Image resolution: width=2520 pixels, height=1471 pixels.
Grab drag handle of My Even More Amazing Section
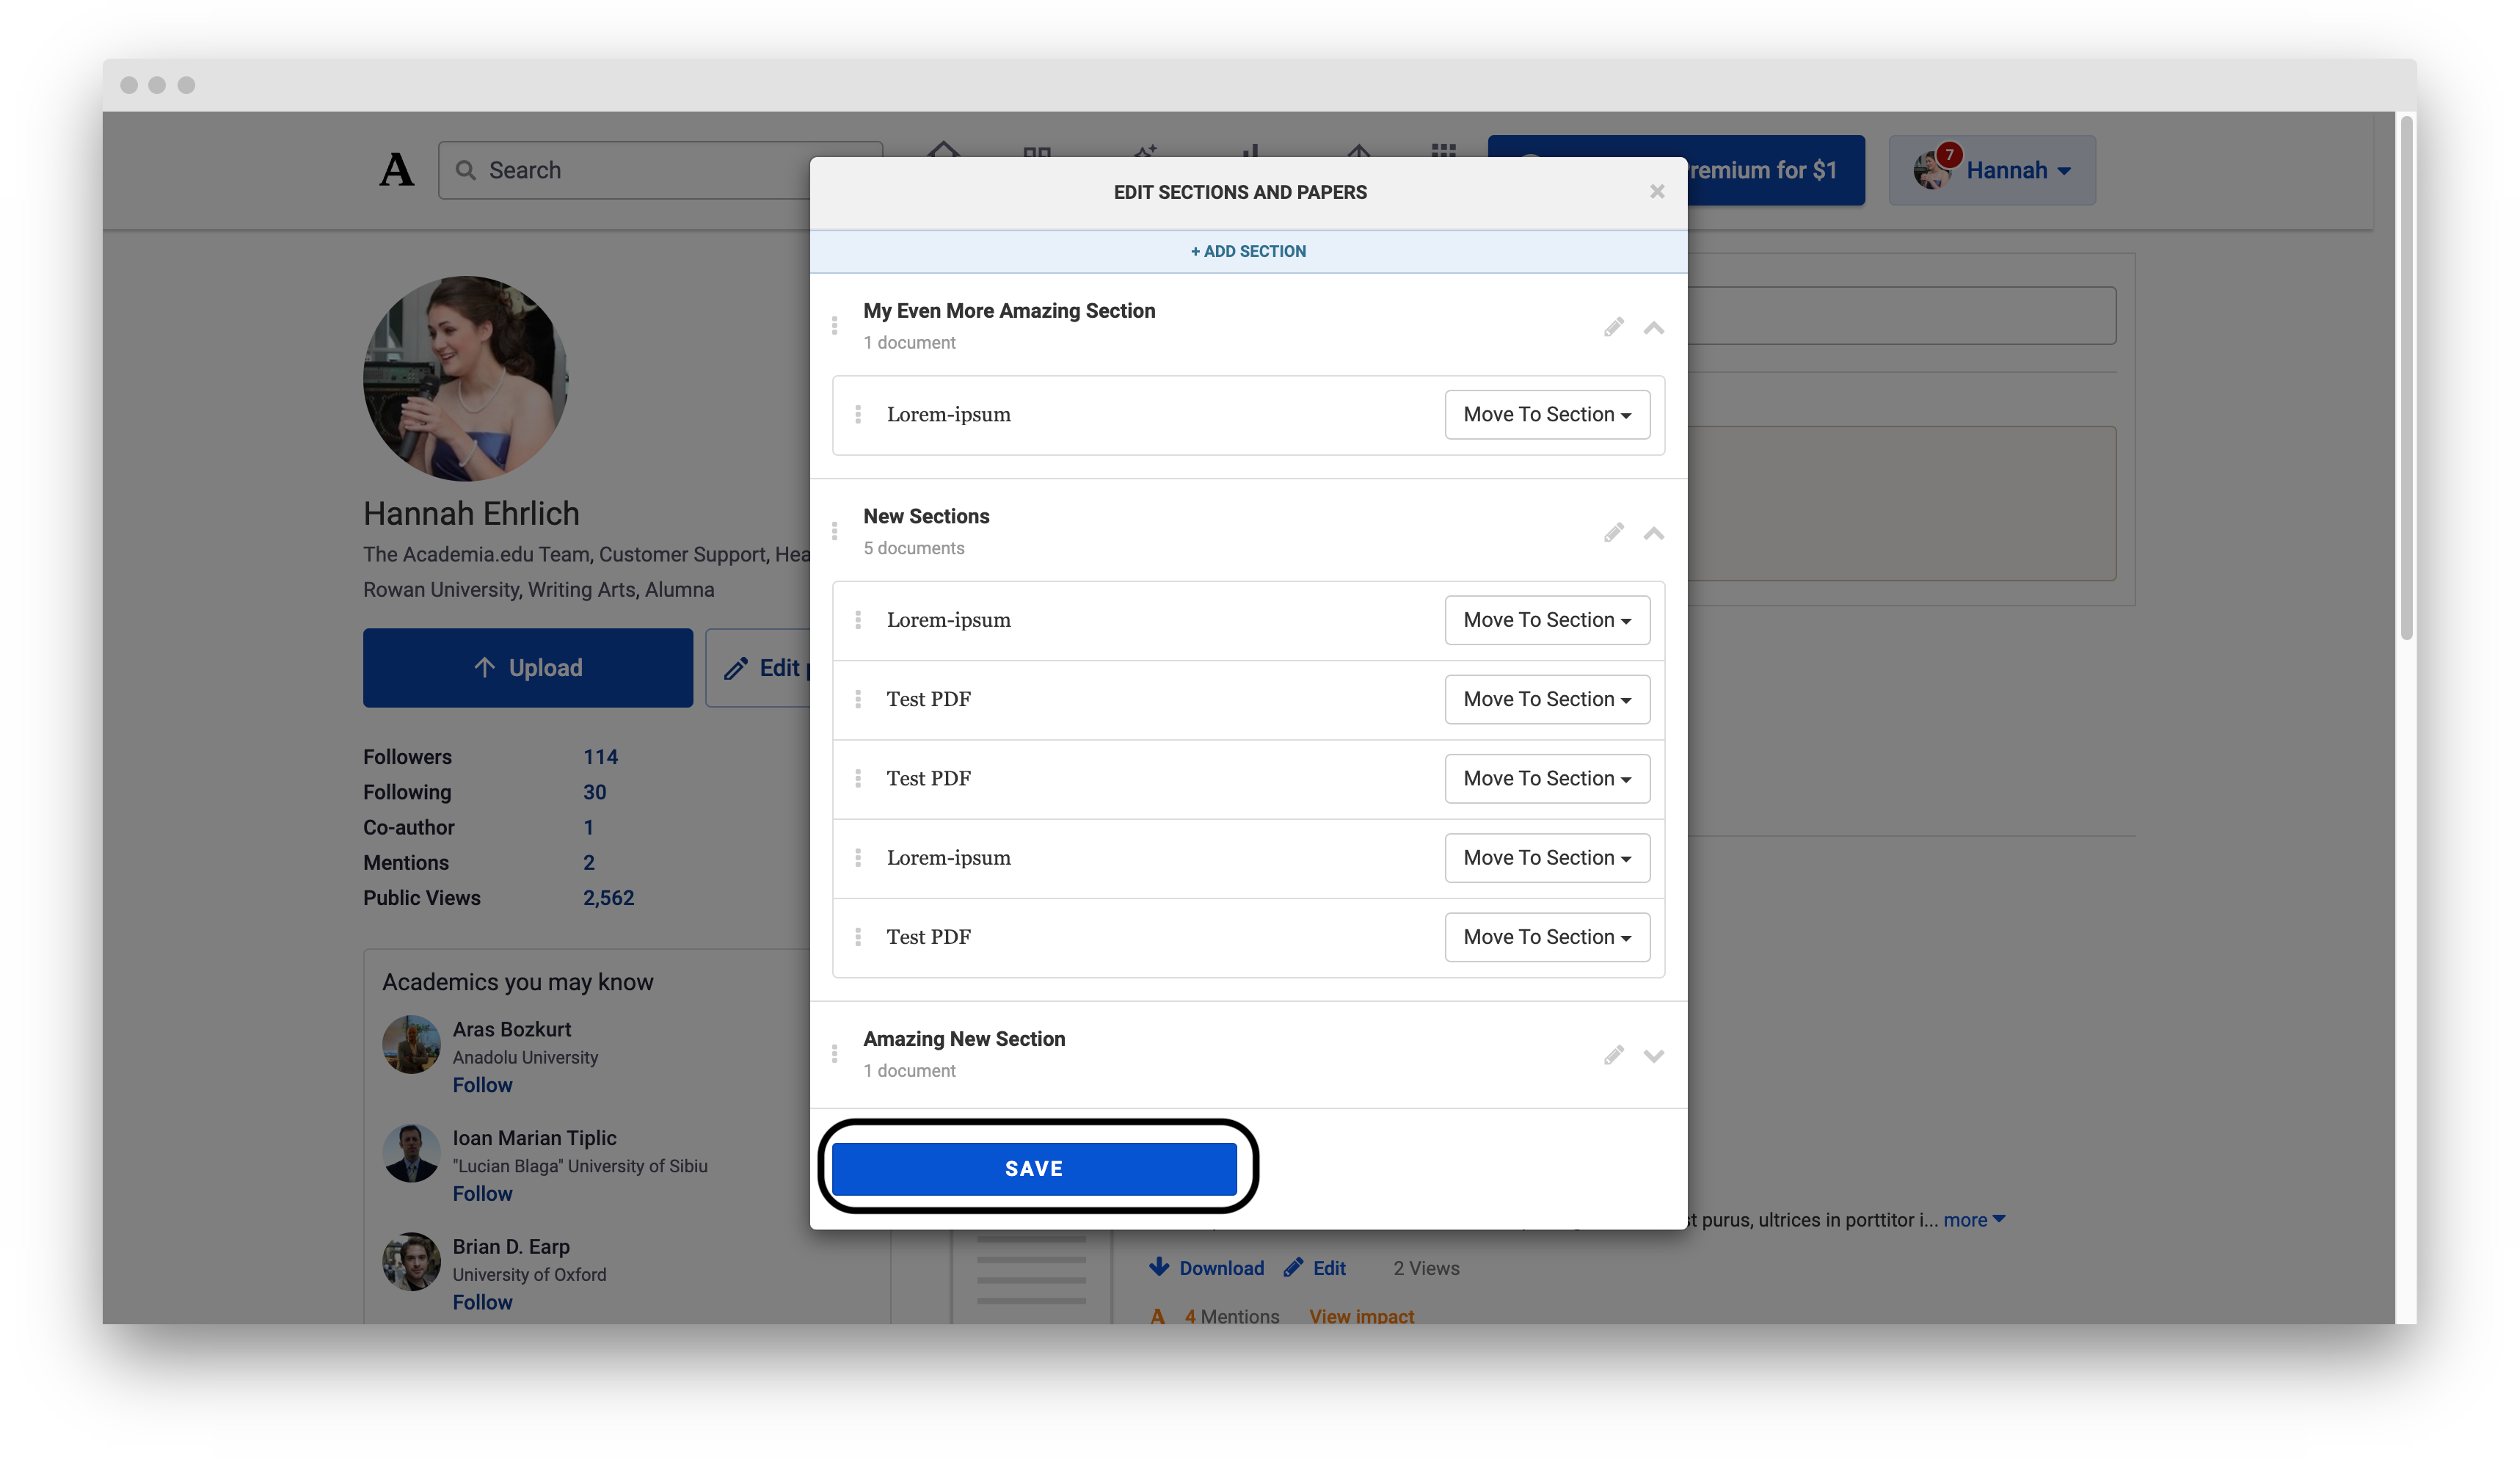coord(834,326)
